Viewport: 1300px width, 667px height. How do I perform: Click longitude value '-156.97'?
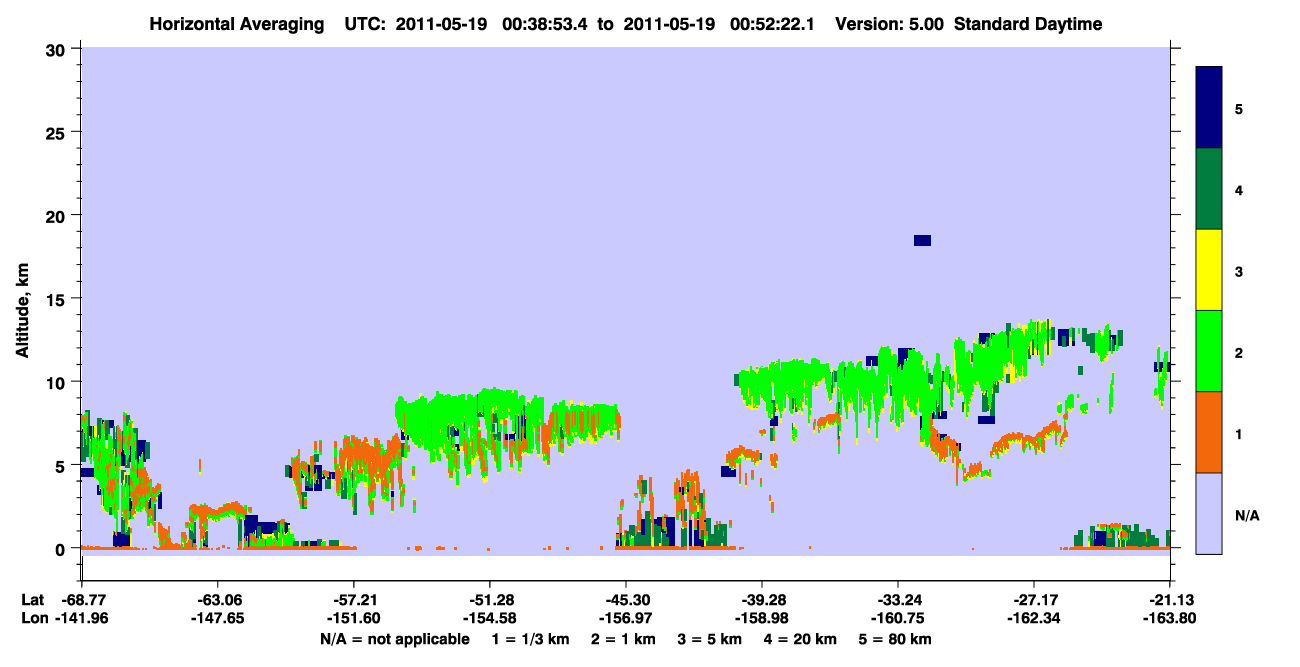pos(625,619)
